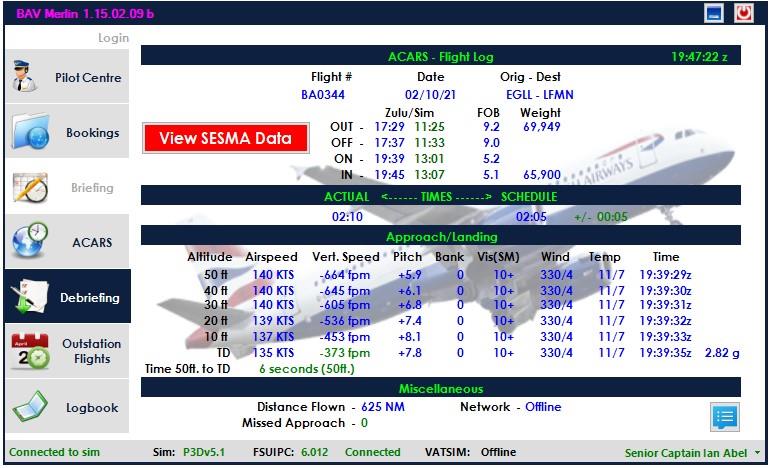This screenshot has height=468, width=772.
Task: Click the Network Offline value
Action: point(543,407)
